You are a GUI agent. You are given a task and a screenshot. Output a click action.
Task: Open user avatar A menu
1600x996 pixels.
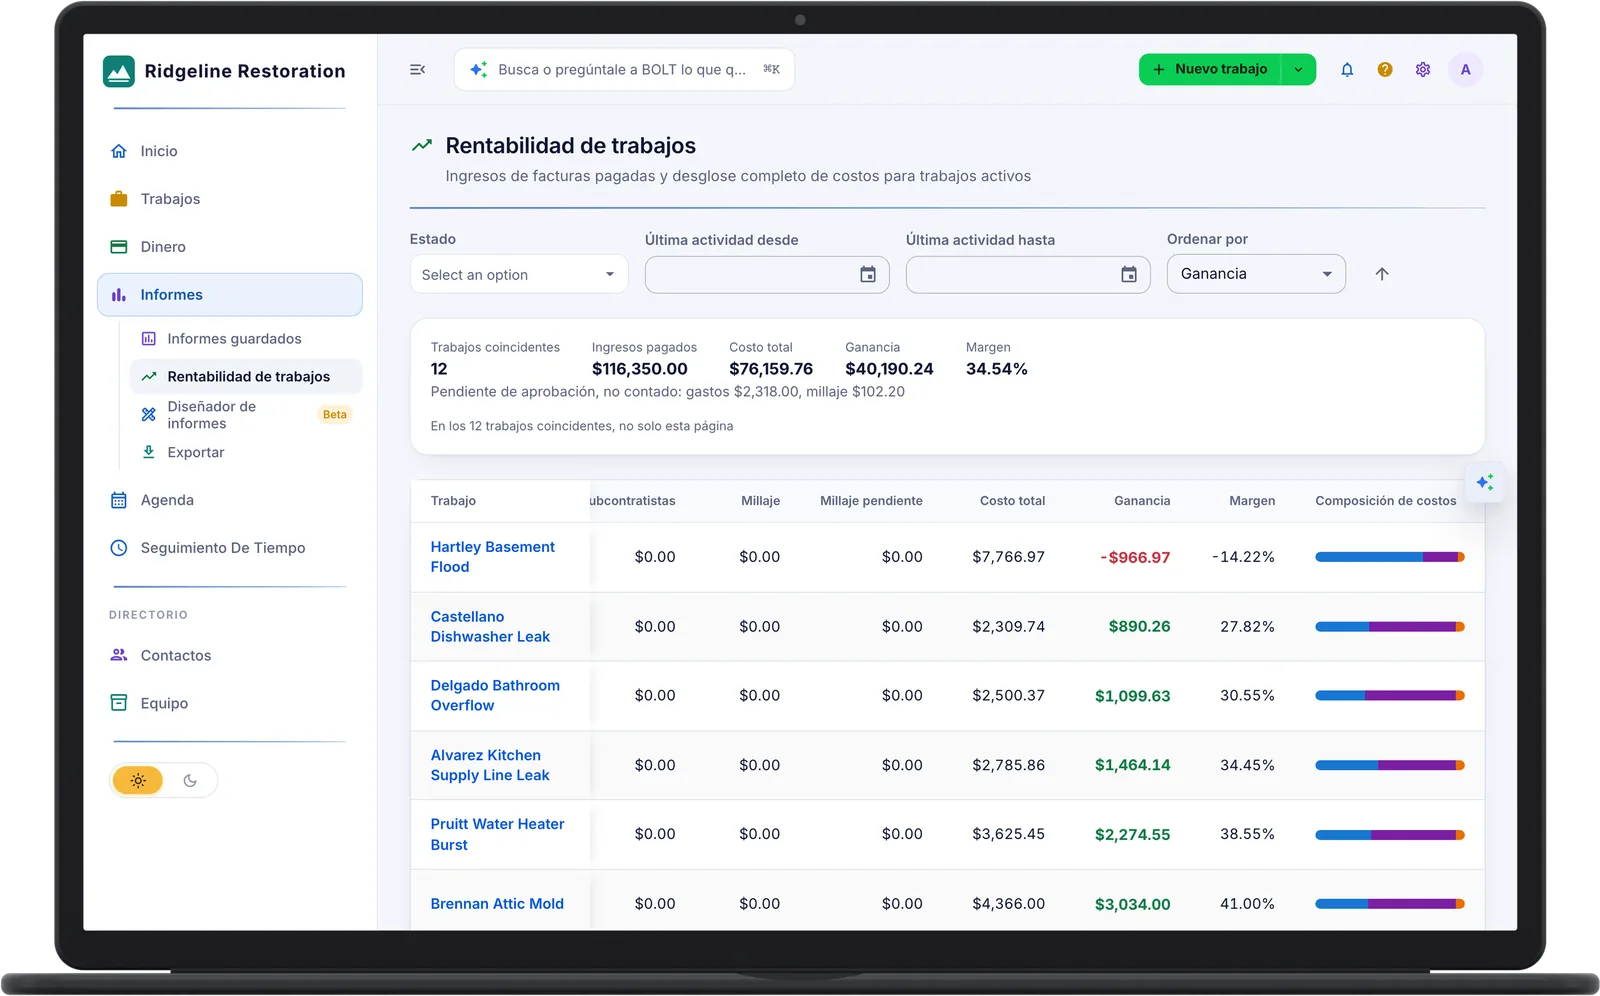click(x=1466, y=70)
